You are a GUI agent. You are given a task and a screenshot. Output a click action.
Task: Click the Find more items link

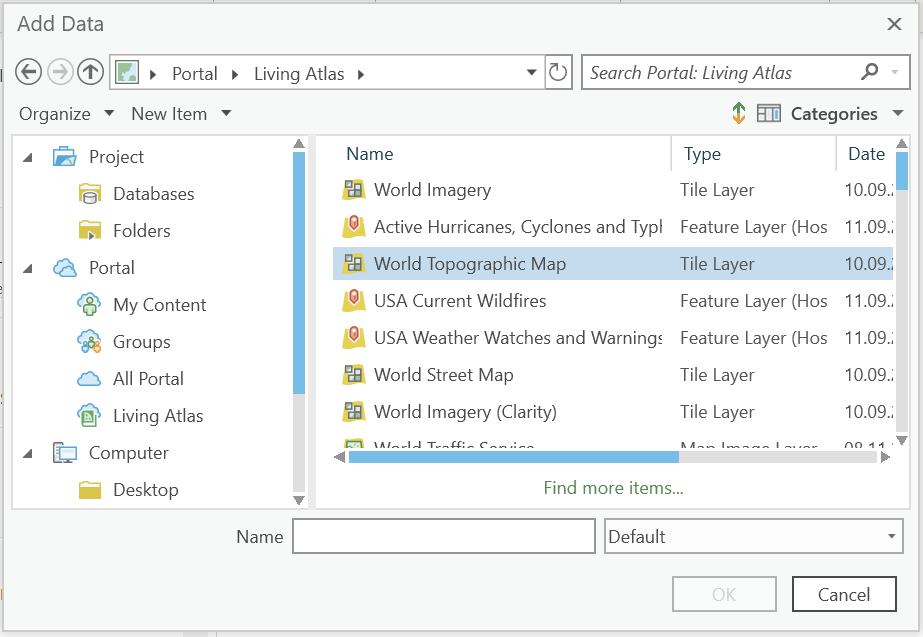(x=613, y=487)
